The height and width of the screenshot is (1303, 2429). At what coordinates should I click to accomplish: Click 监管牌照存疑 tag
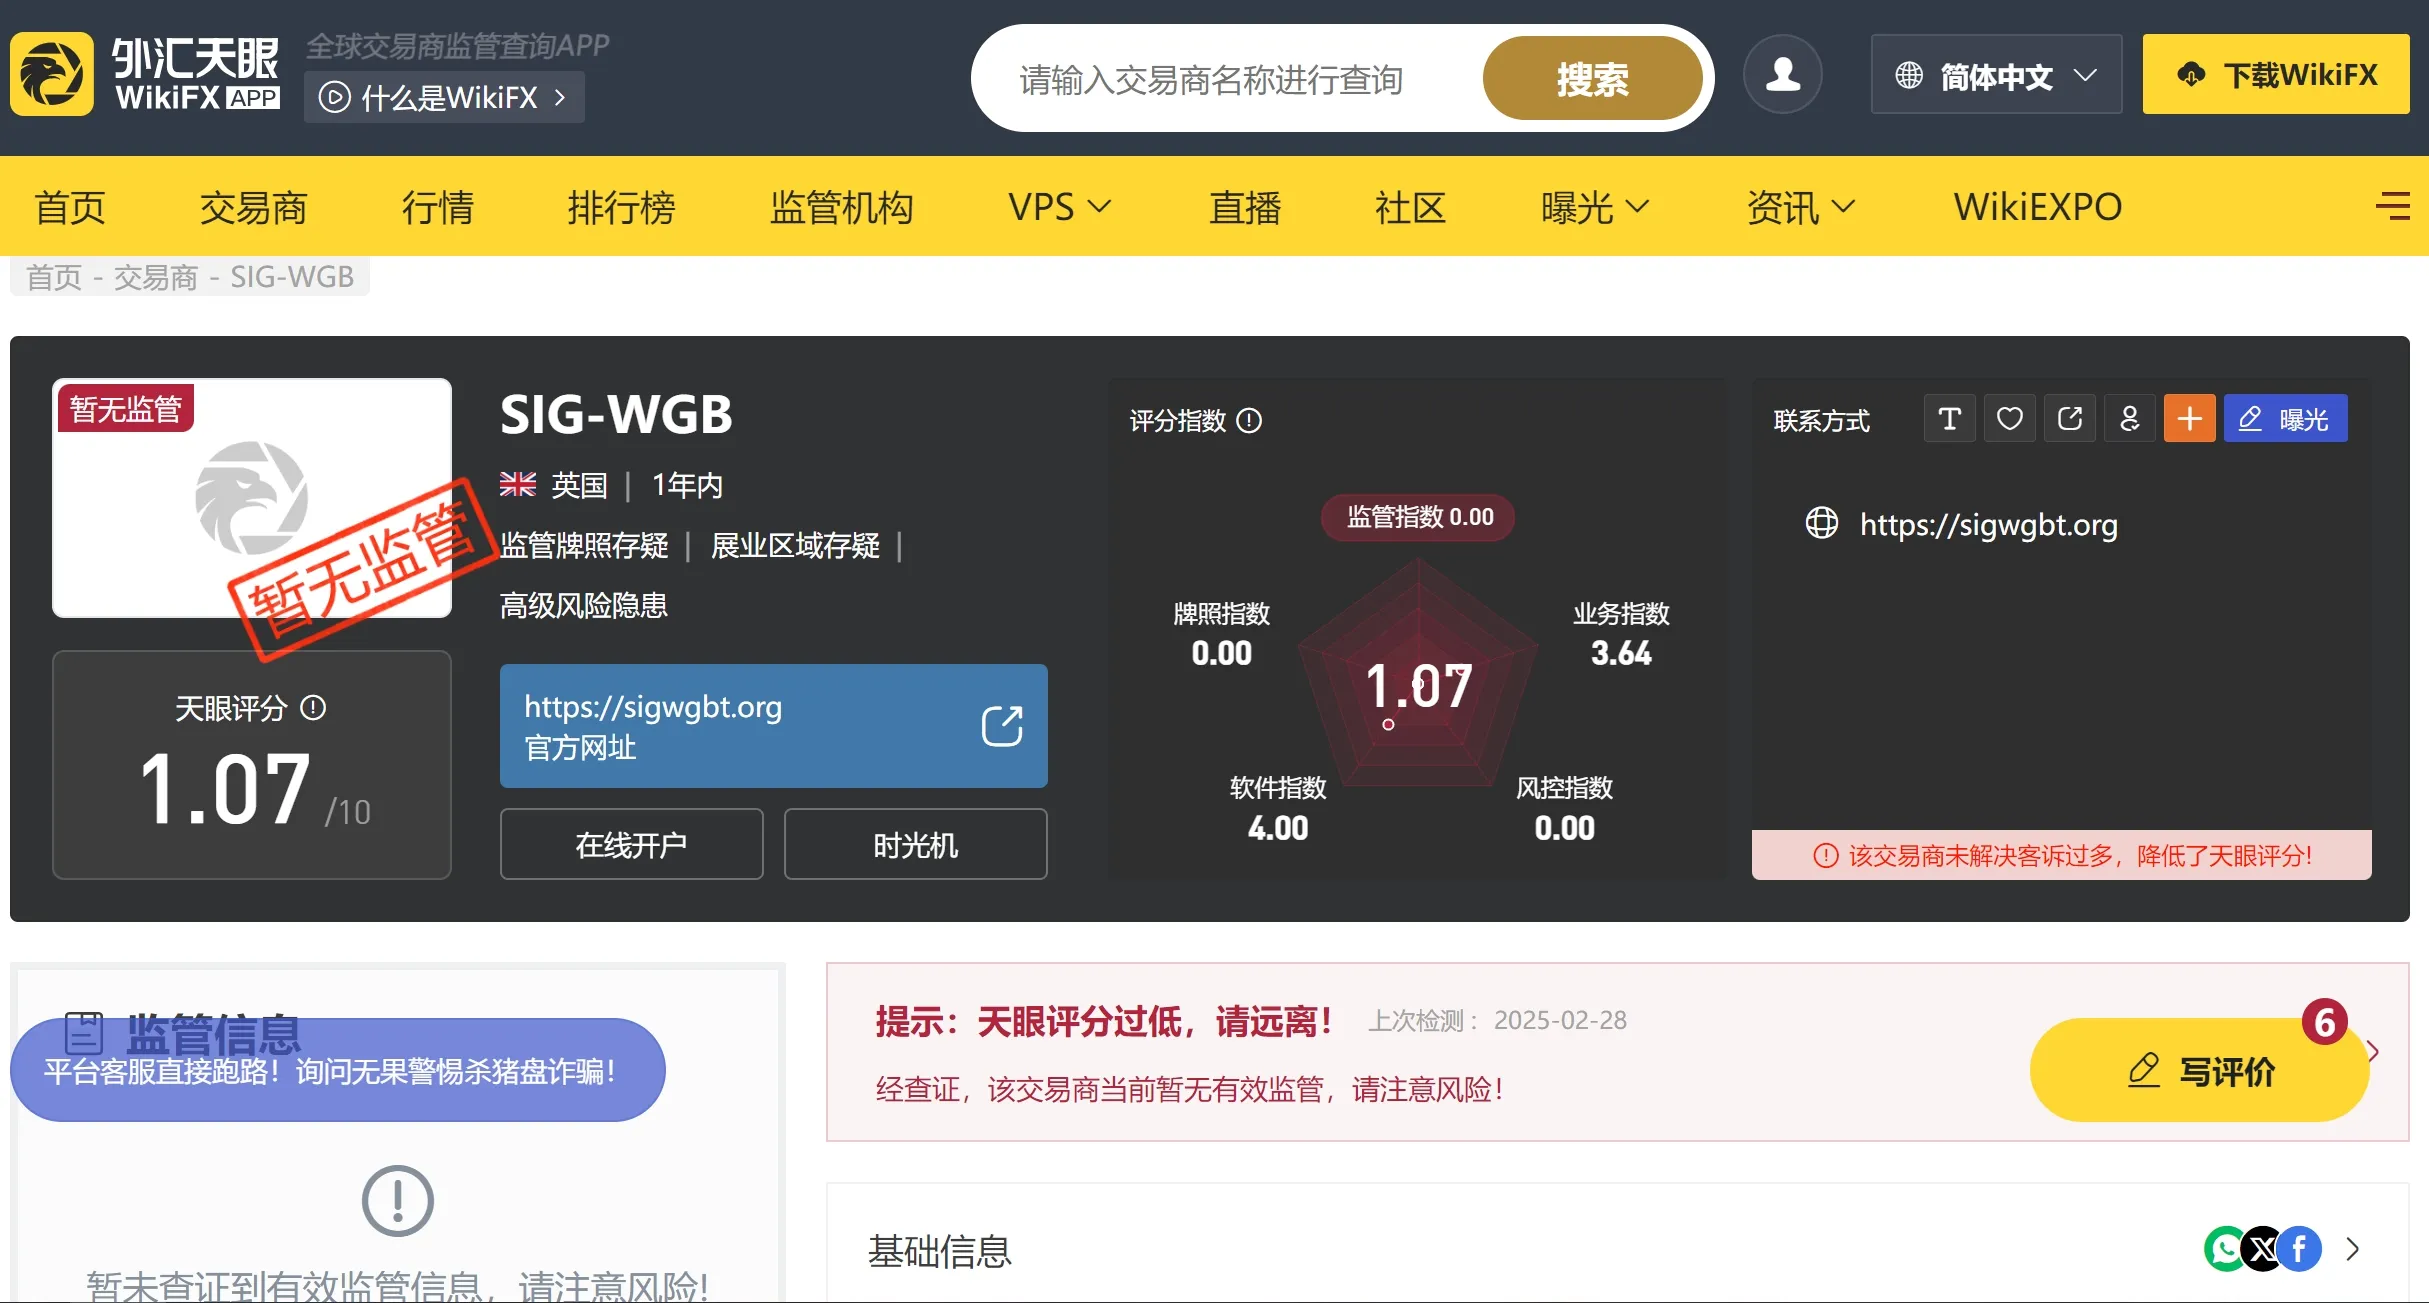[x=584, y=546]
